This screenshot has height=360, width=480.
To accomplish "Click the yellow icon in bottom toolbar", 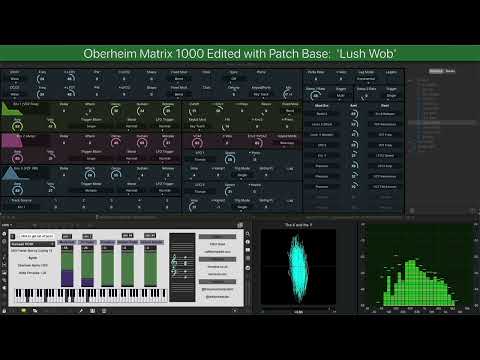I will pyautogui.click(x=23, y=311).
